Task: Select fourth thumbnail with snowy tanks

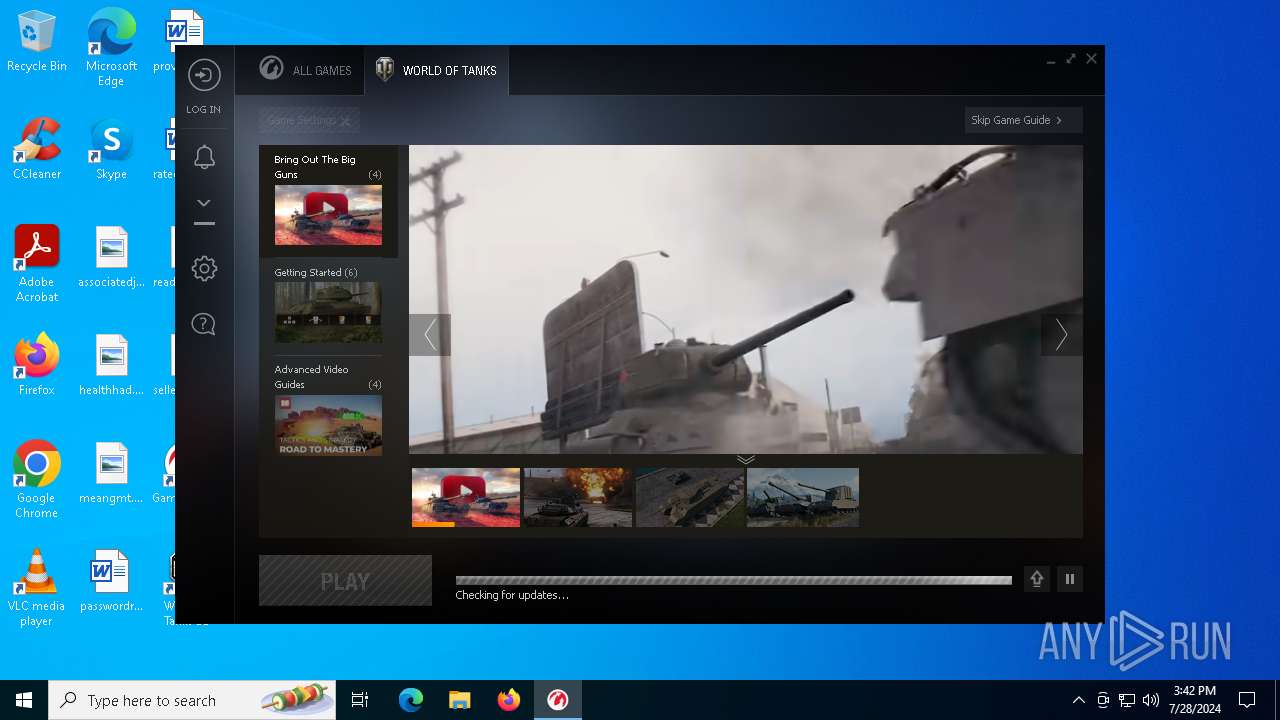Action: [x=803, y=497]
